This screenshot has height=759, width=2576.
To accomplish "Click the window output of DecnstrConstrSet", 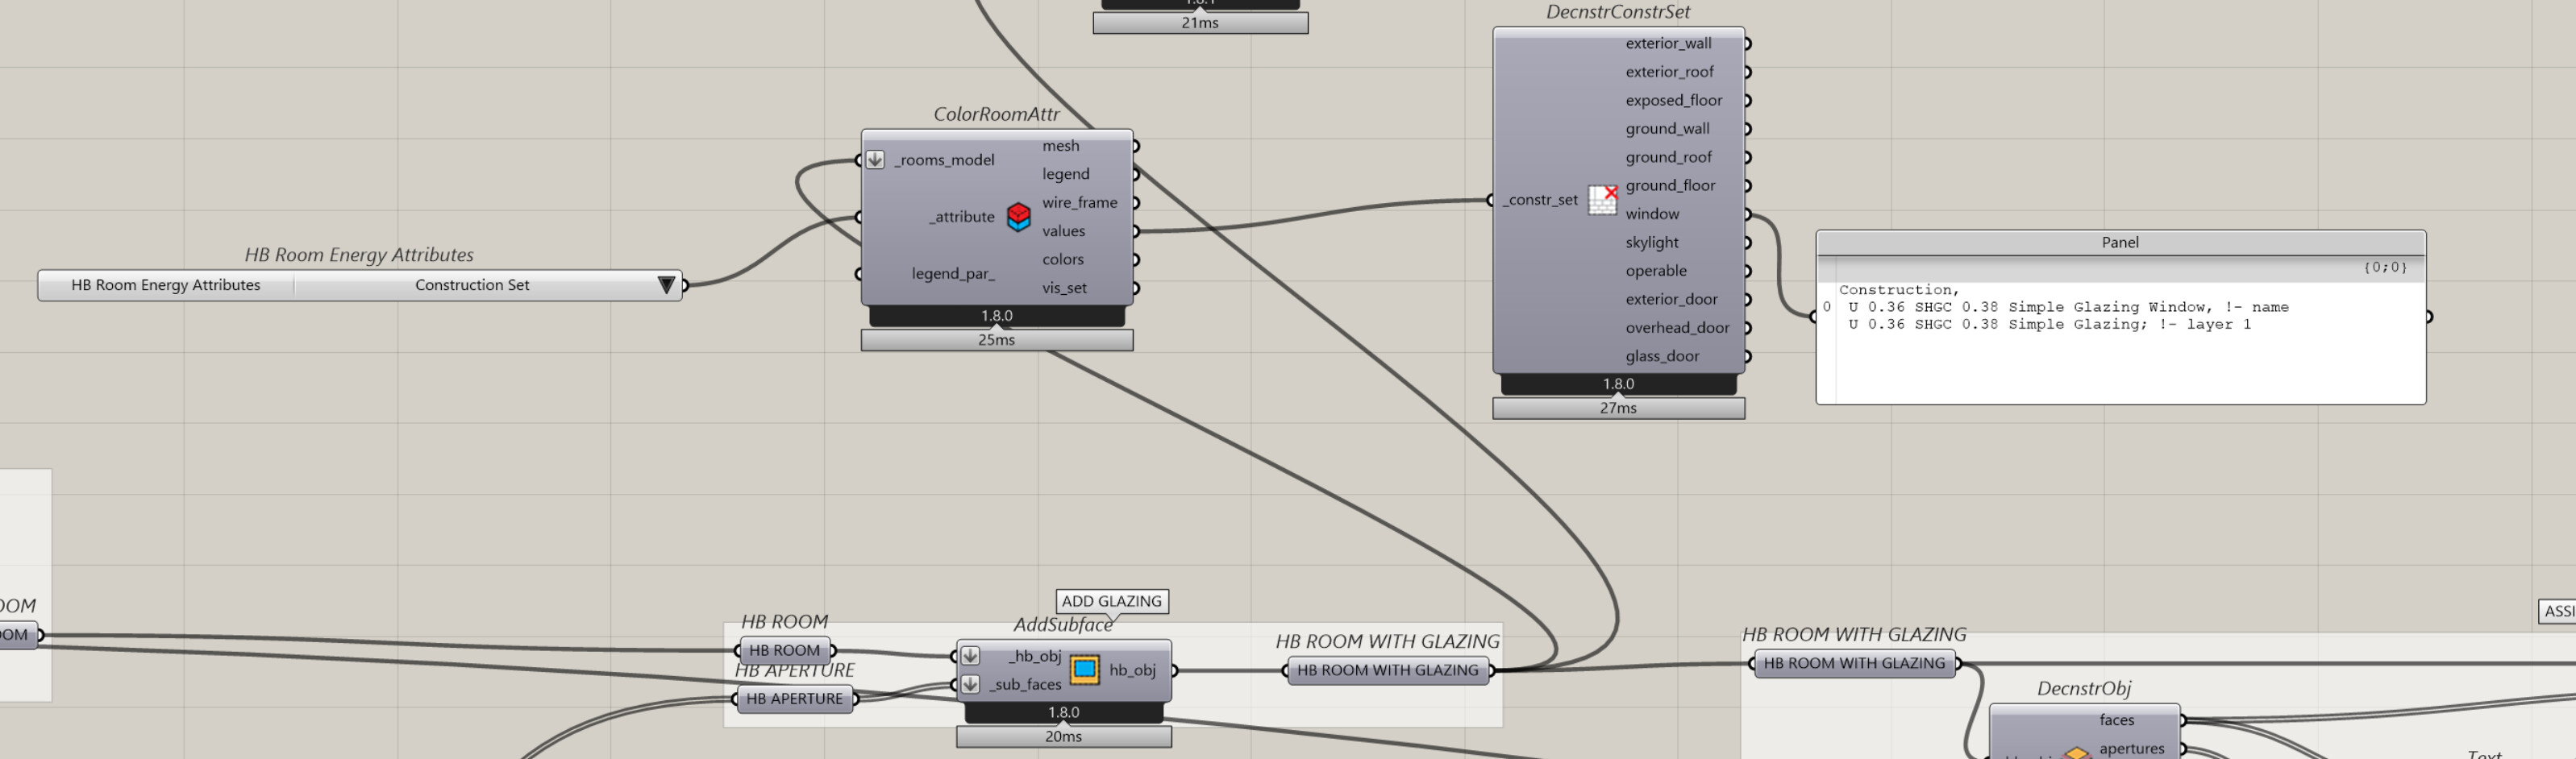I will click(1652, 214).
